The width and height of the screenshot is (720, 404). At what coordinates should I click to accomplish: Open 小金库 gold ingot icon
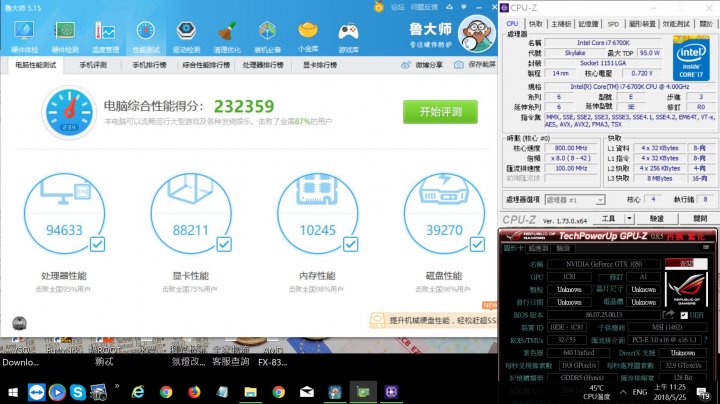pyautogui.click(x=308, y=30)
